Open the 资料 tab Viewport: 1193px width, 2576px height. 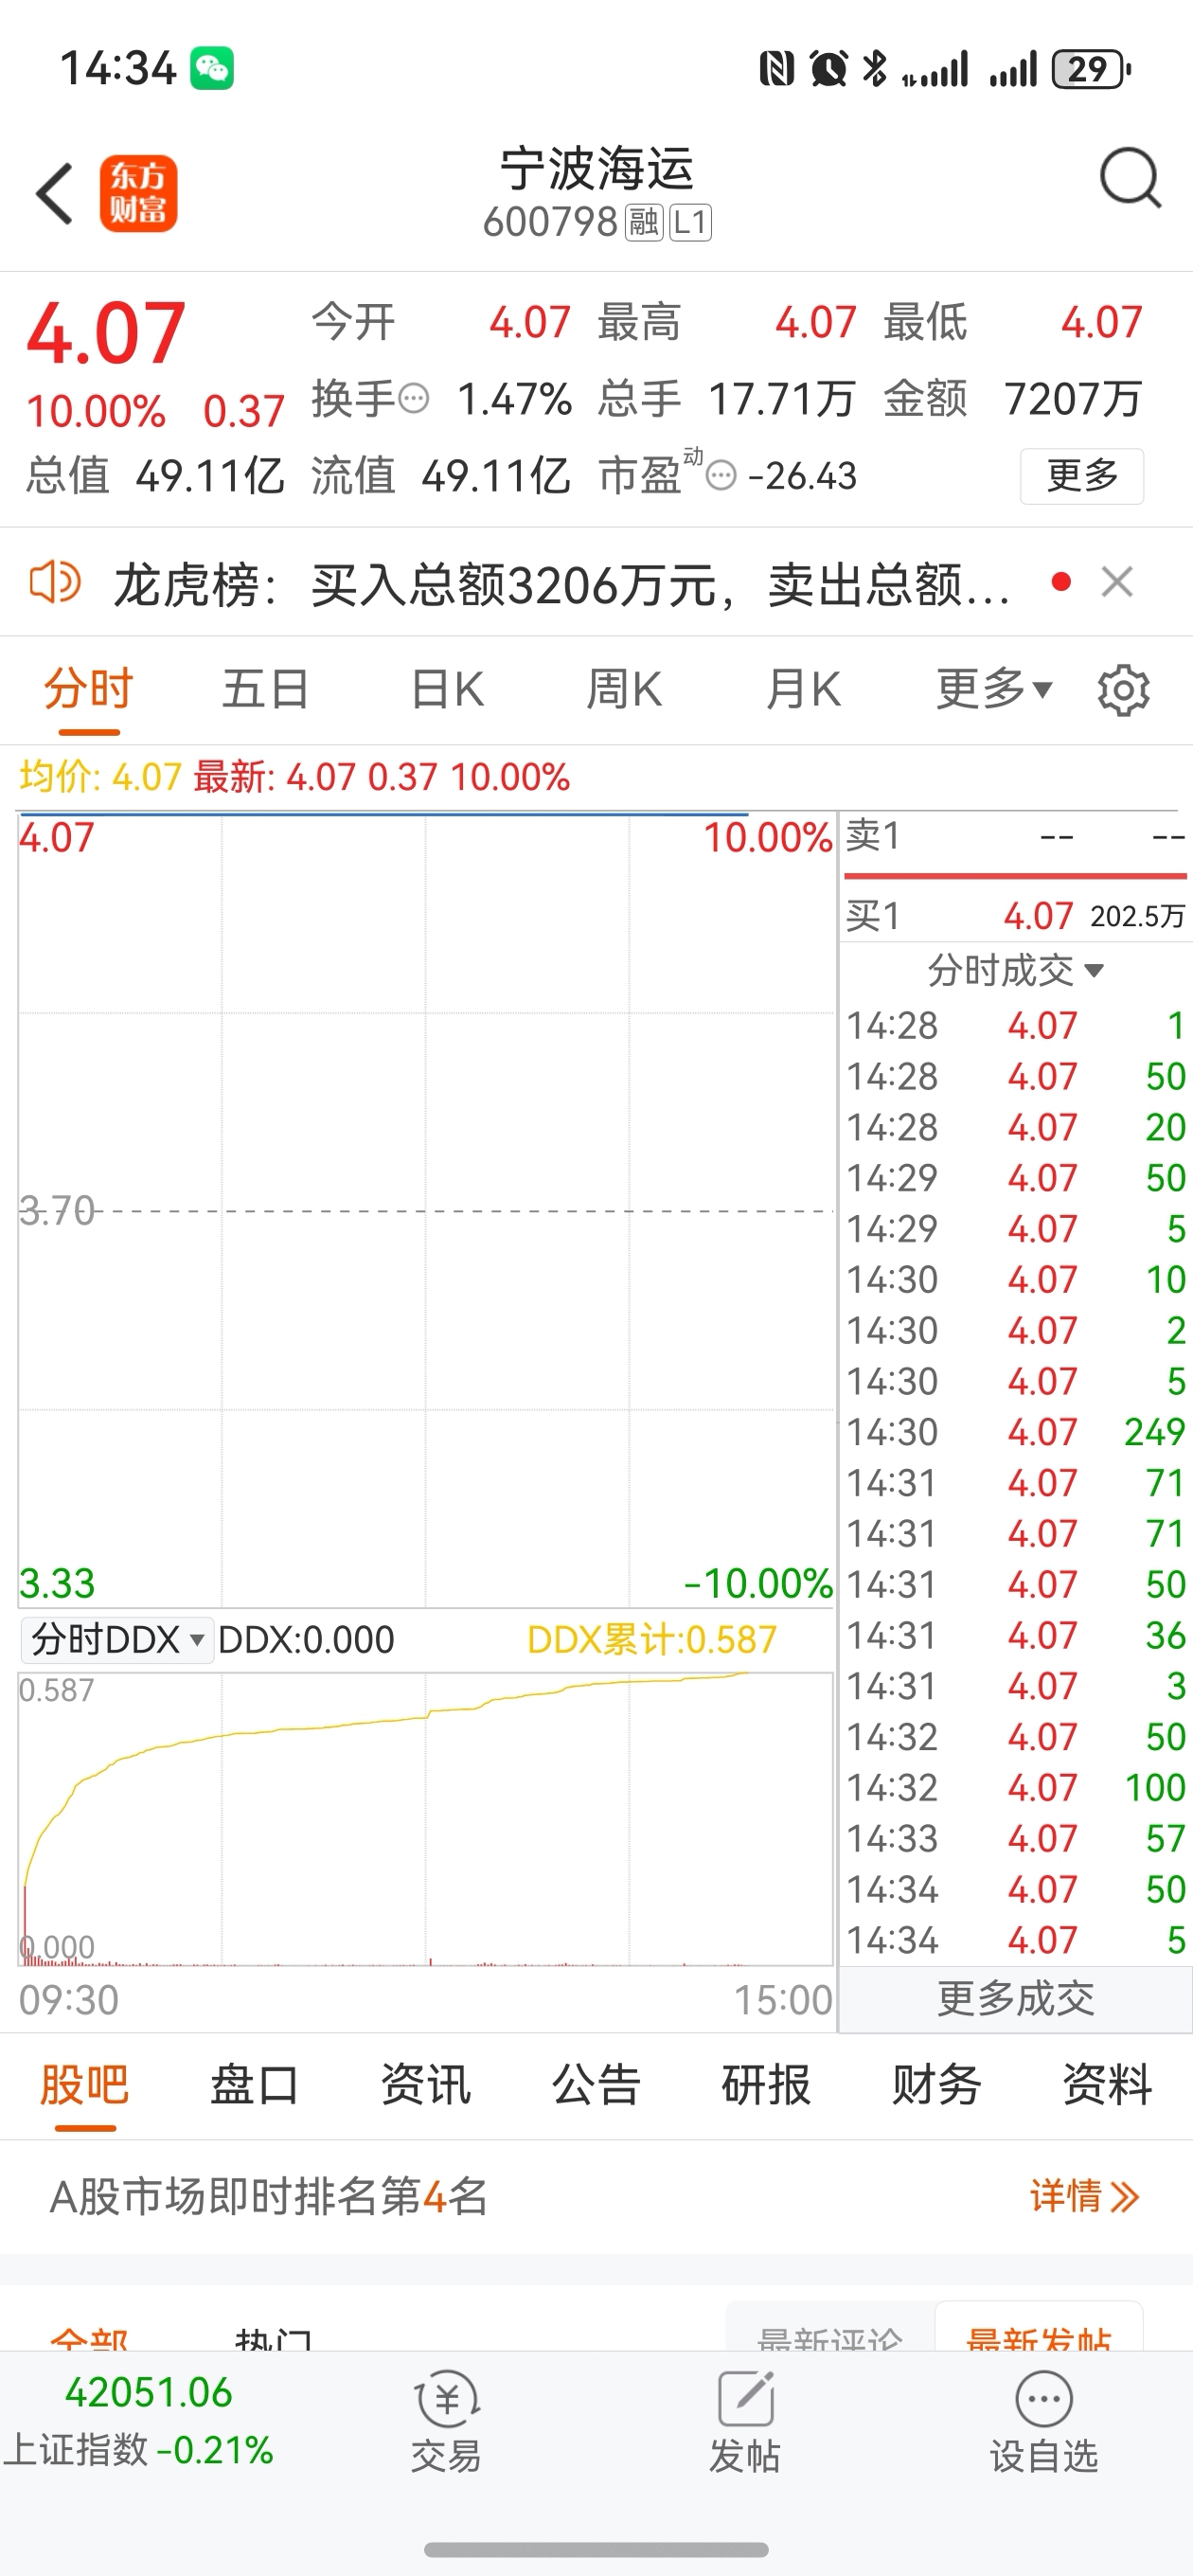click(1107, 2085)
